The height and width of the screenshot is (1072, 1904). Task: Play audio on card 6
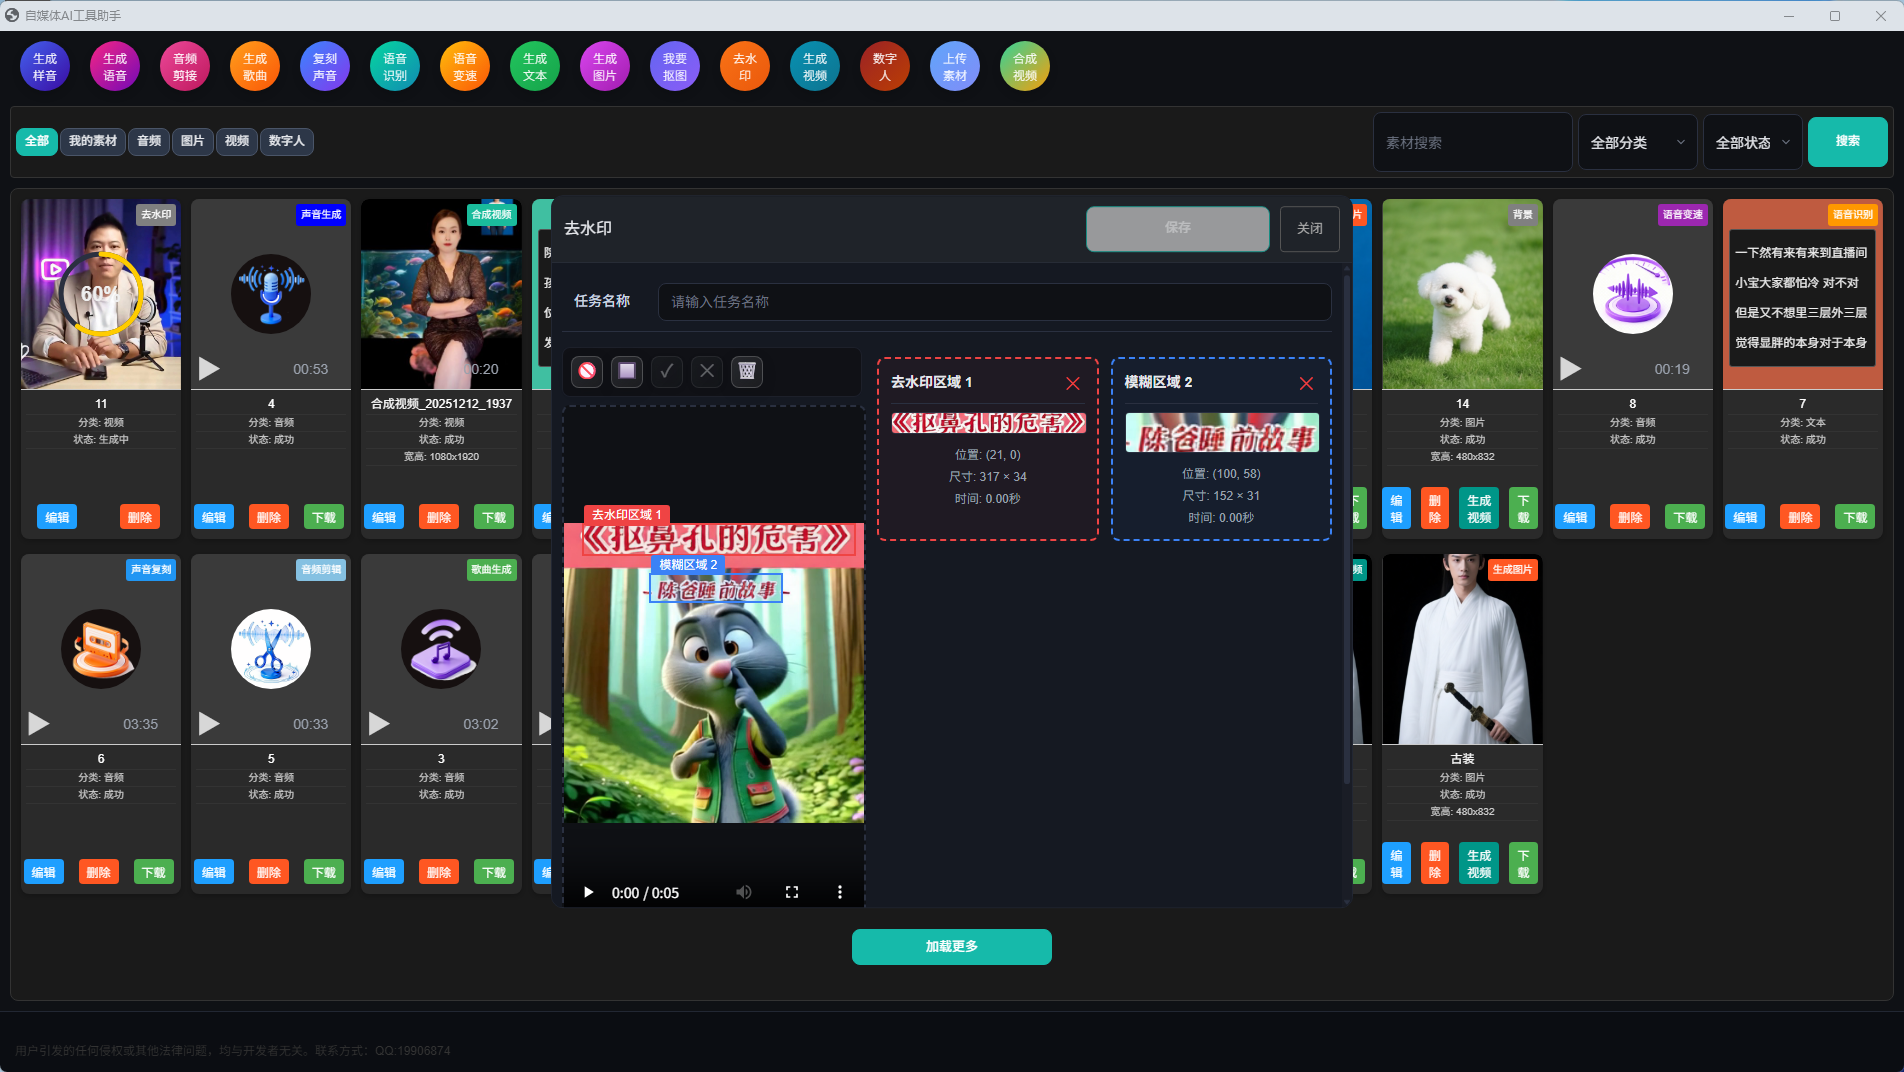pyautogui.click(x=39, y=723)
